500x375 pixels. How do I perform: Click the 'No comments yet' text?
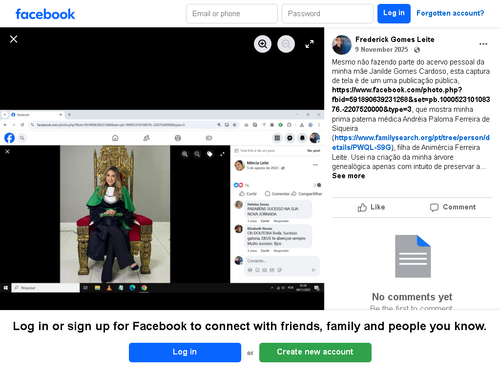pos(412,297)
